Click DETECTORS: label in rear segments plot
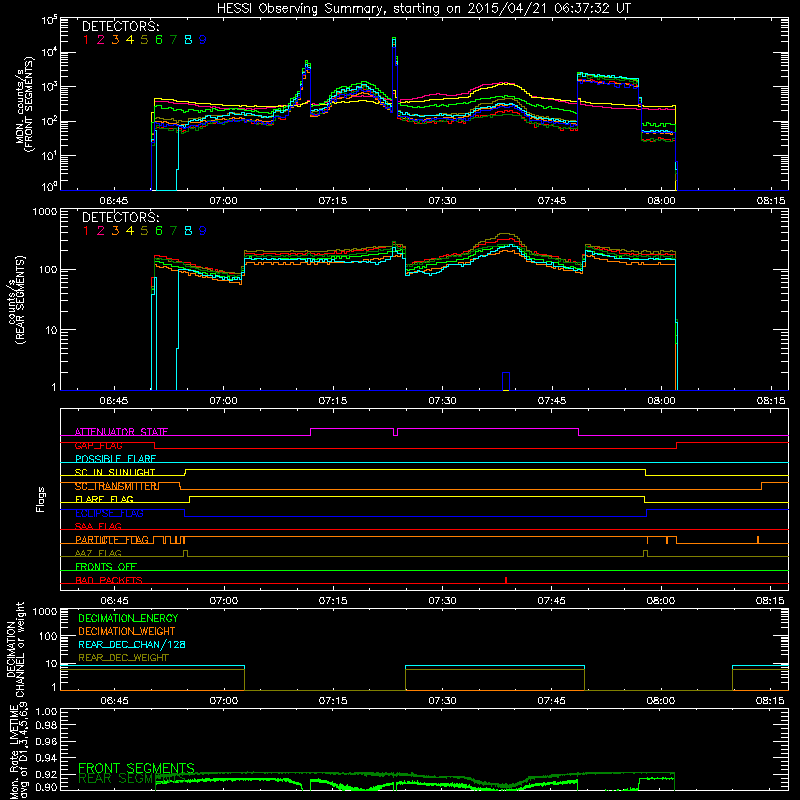The height and width of the screenshot is (800, 800). click(x=120, y=218)
